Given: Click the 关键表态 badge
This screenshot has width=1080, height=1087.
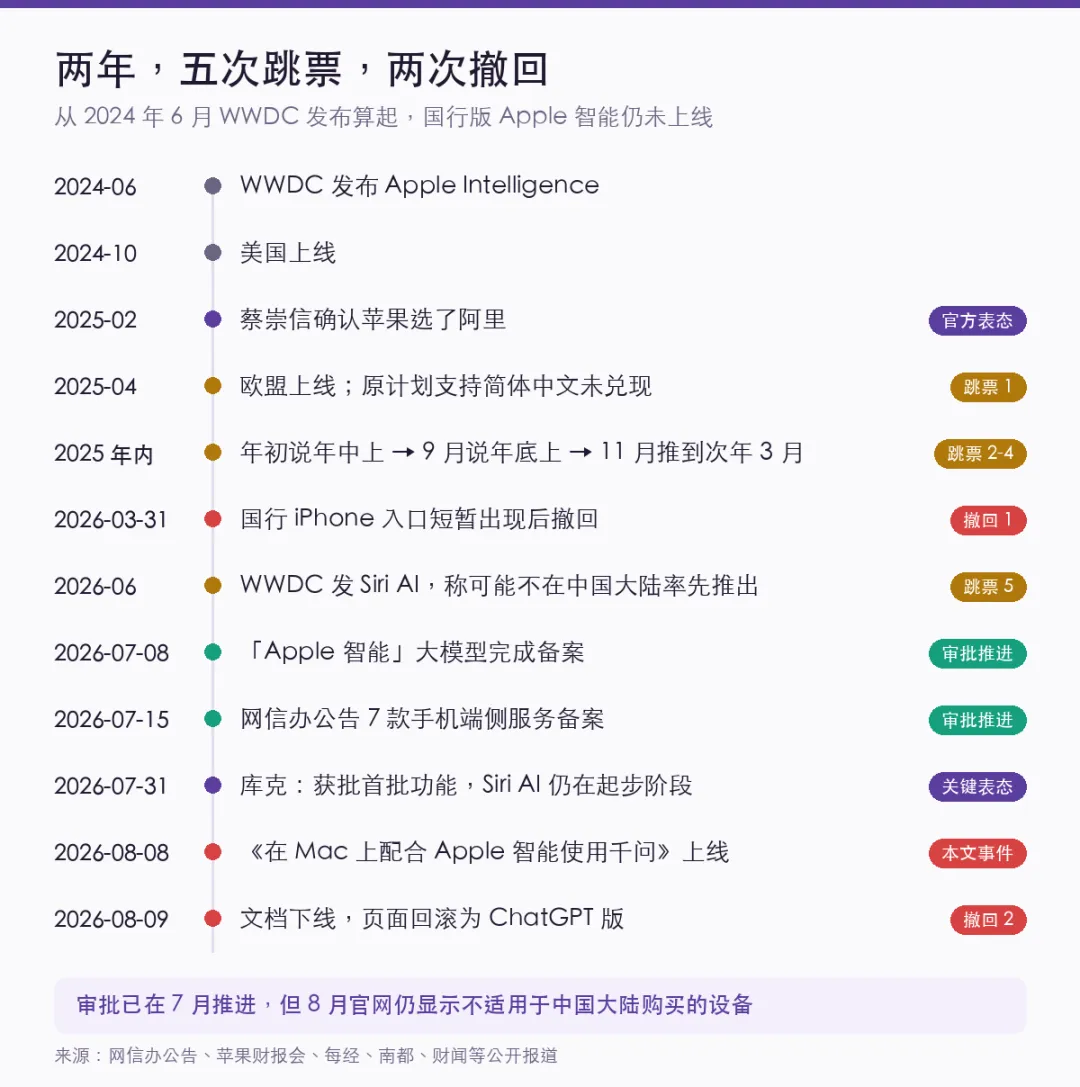Looking at the screenshot, I should pos(977,786).
